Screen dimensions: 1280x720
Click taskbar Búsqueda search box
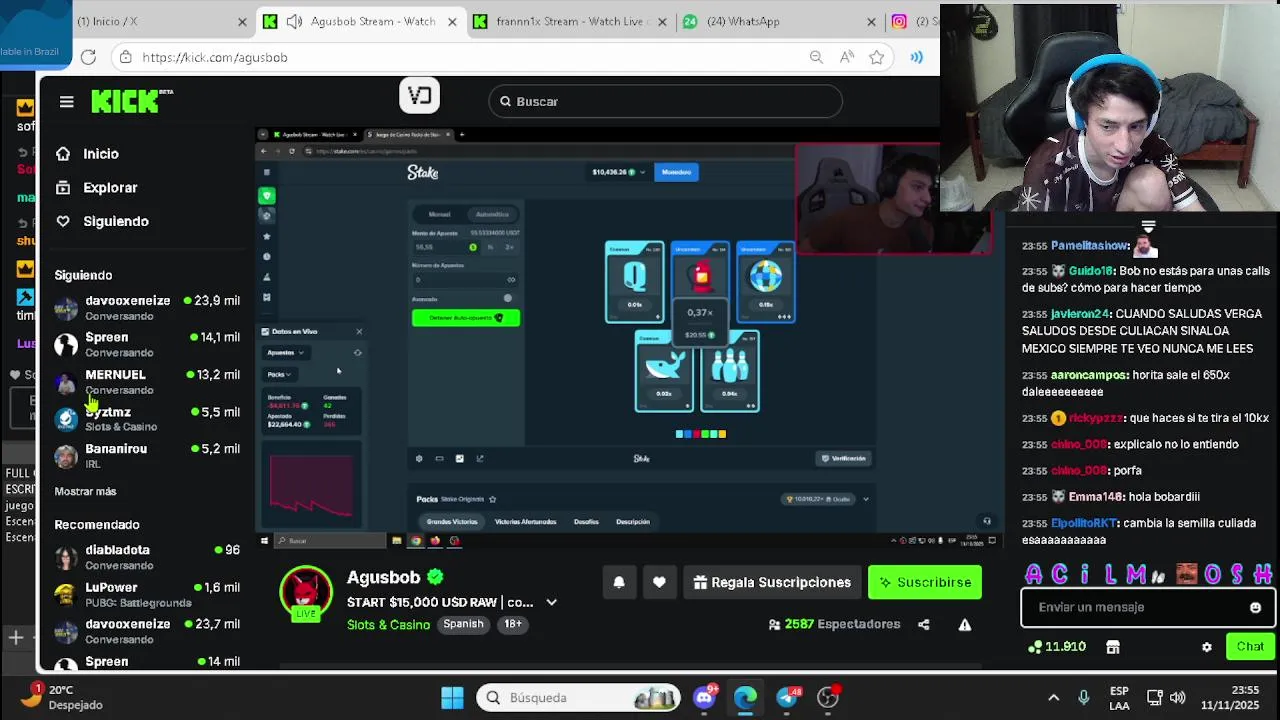(x=577, y=698)
